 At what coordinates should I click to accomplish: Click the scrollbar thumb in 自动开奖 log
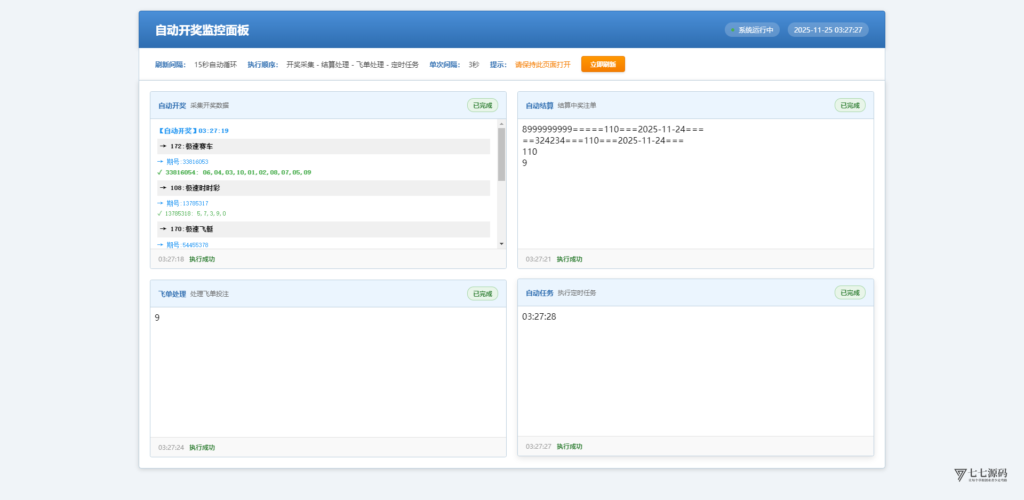pos(501,155)
